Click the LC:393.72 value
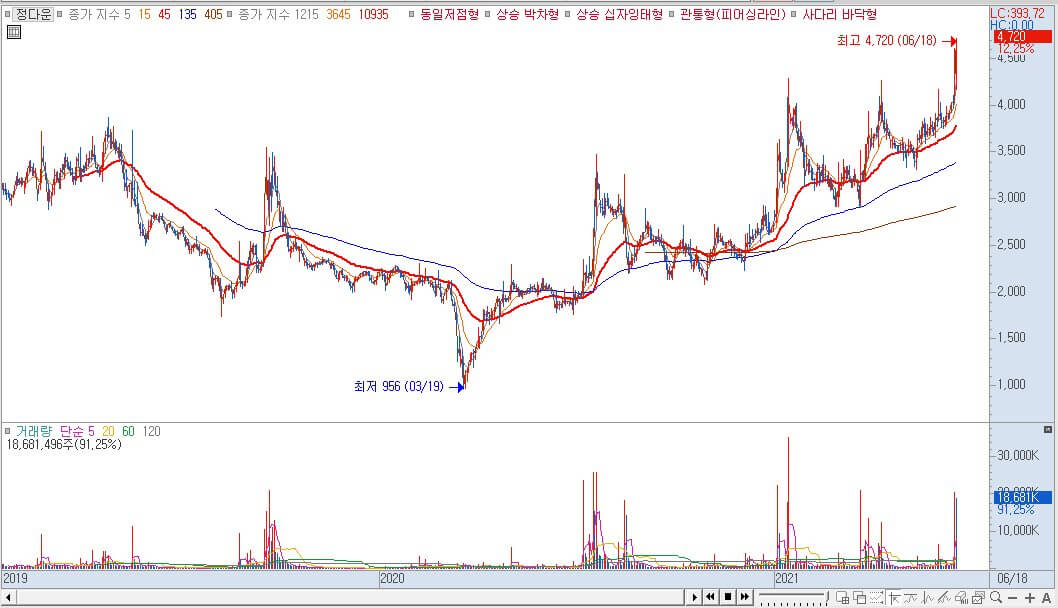Image resolution: width=1058 pixels, height=608 pixels. pos(1018,13)
